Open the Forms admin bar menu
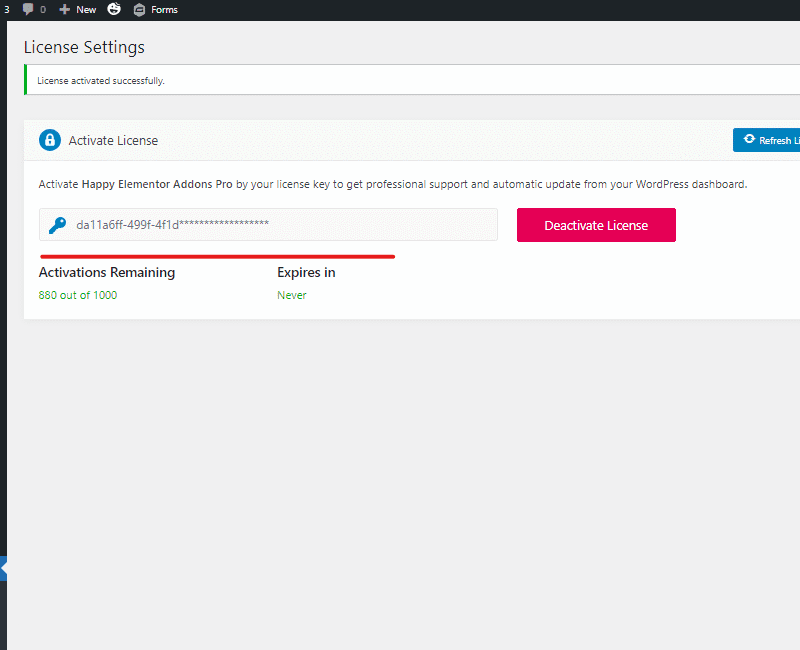800x650 pixels. pos(156,10)
